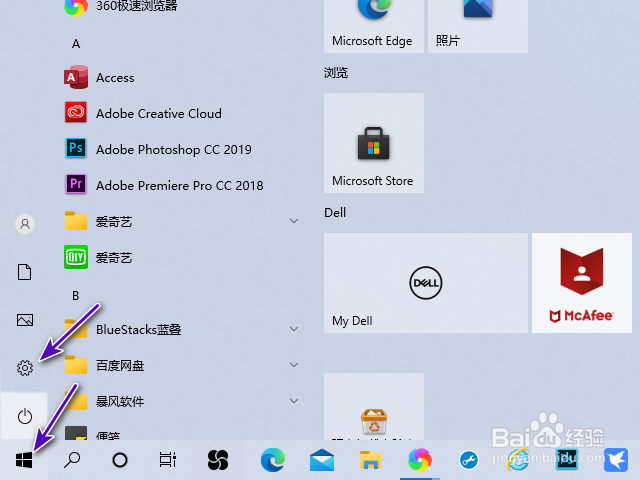Open Microsoft Edge from the taskbar
Screen dimensions: 640x480
tap(273, 460)
